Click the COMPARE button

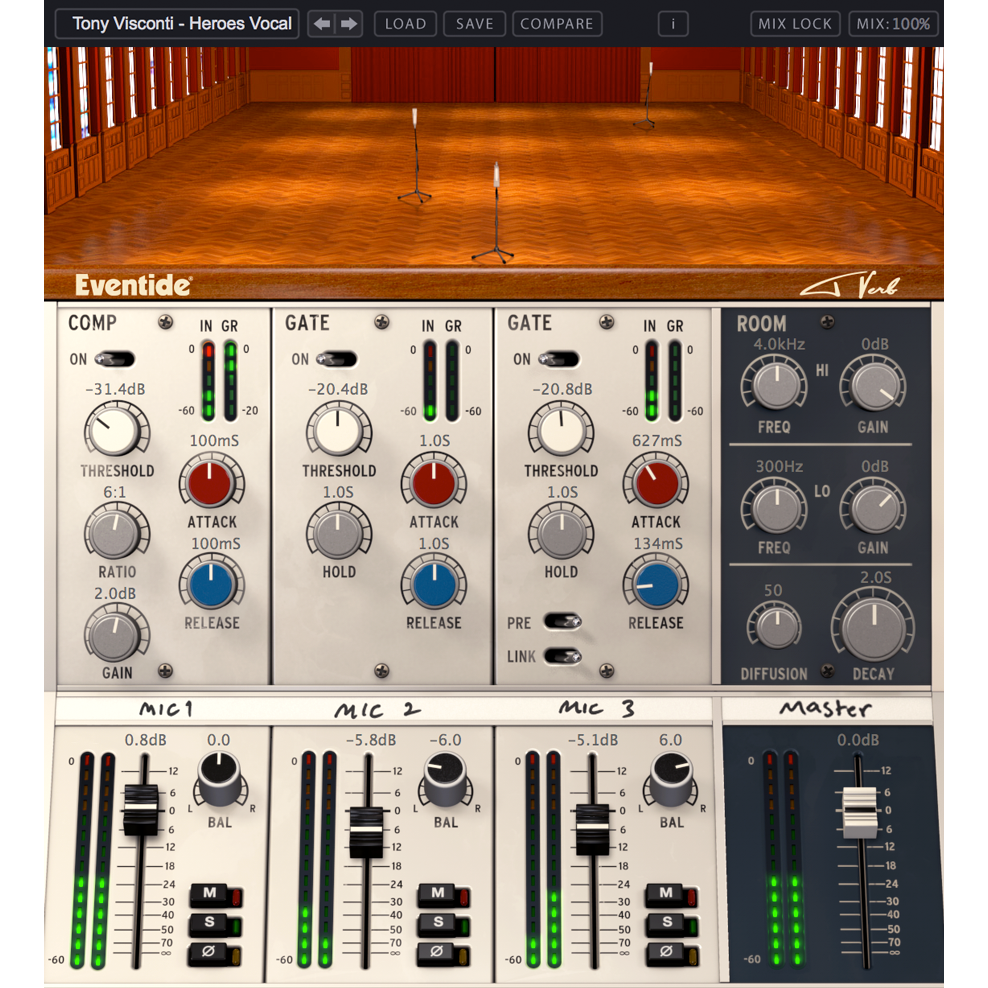coord(557,24)
